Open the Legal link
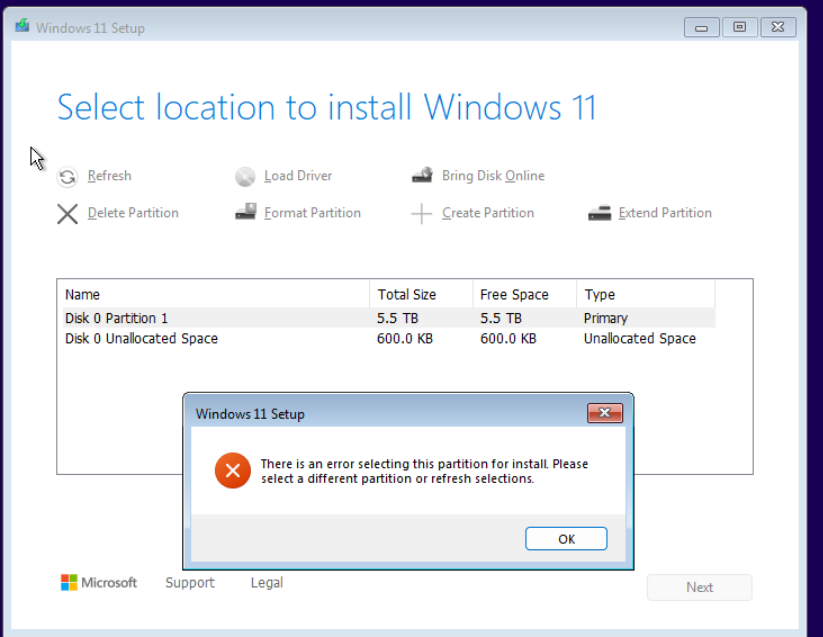The height and width of the screenshot is (637, 823). tap(267, 582)
